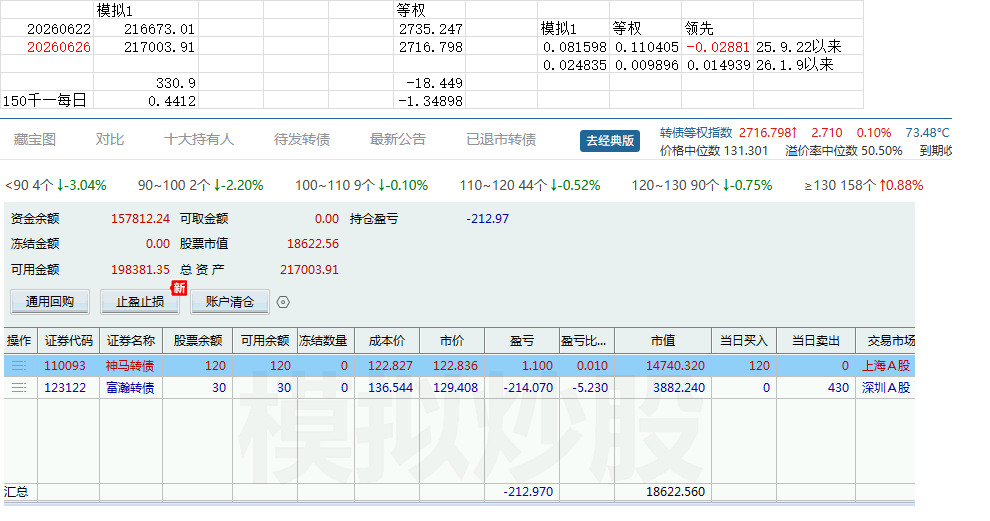Sort by 可用余额 column header
The width and height of the screenshot is (990, 521).
tap(265, 341)
